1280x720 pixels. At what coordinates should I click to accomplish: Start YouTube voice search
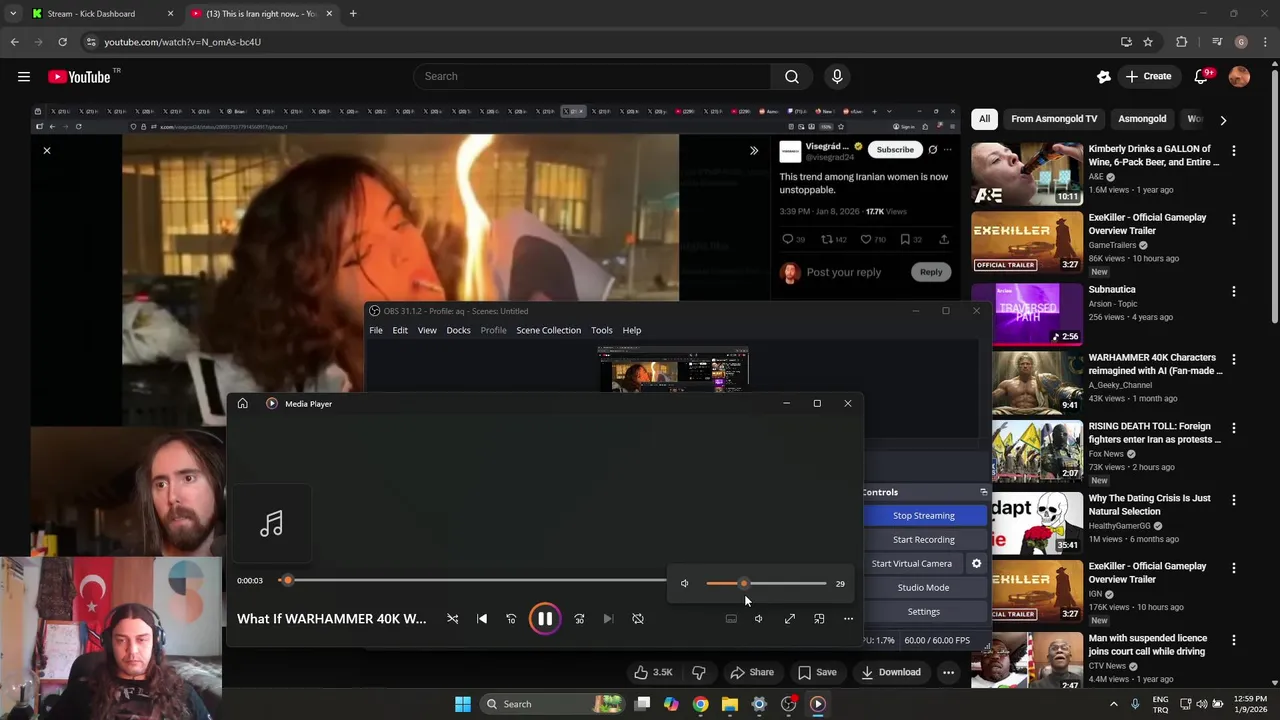837,77
